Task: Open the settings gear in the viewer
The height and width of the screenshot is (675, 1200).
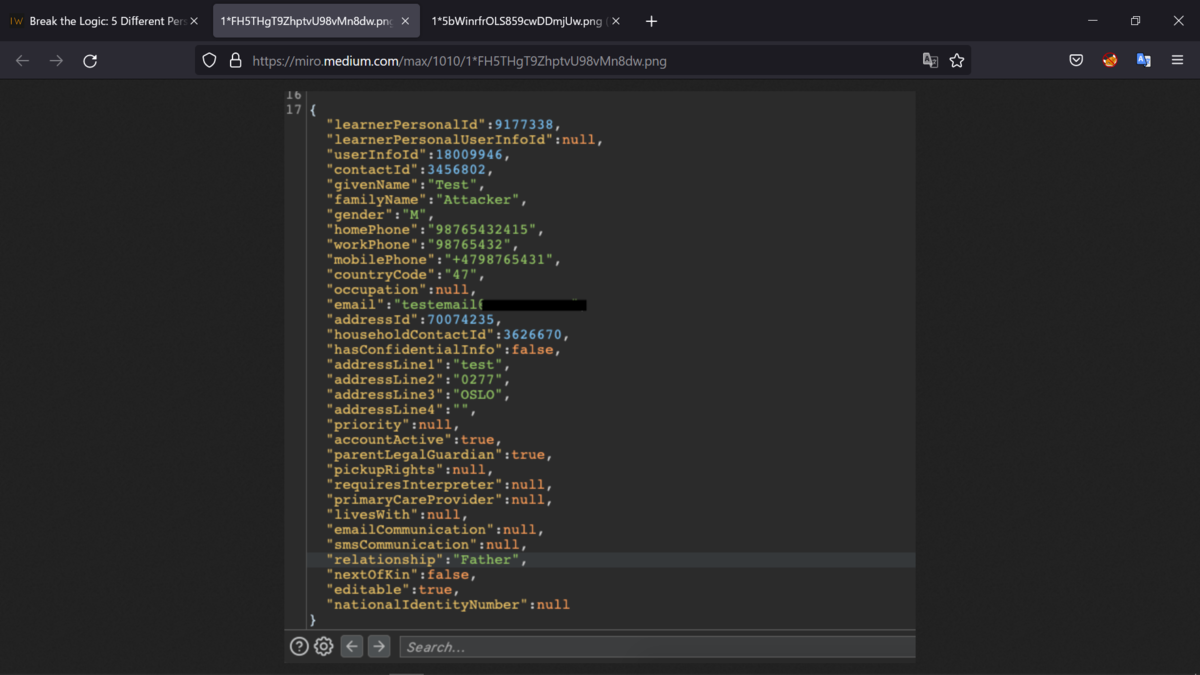Action: pos(323,646)
